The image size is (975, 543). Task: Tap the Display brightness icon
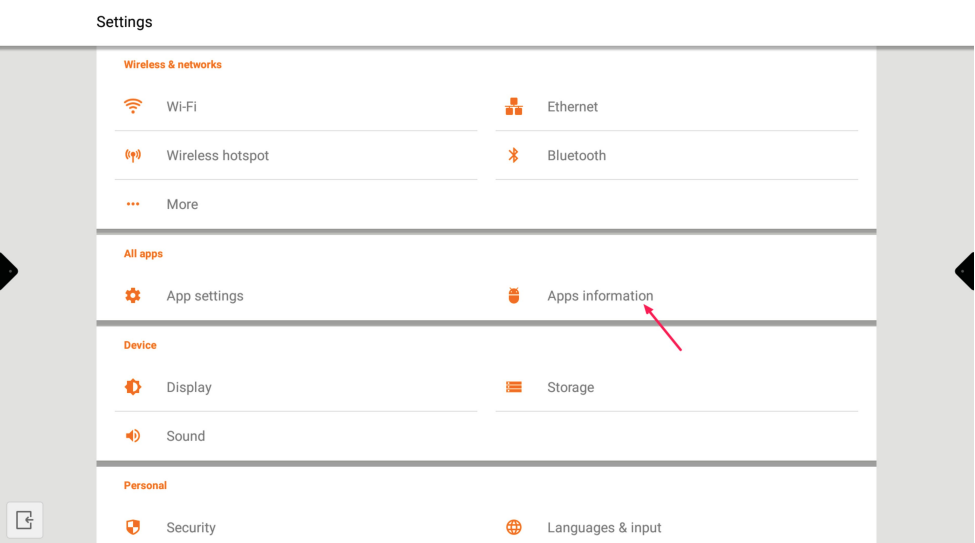click(x=133, y=387)
